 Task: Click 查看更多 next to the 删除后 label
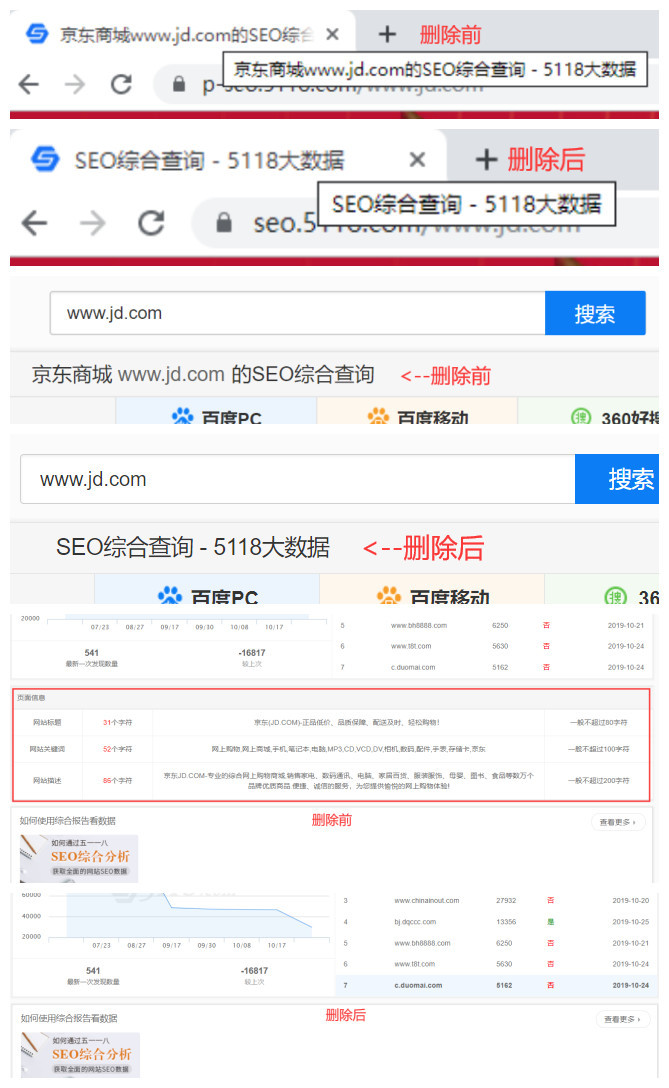(623, 1019)
